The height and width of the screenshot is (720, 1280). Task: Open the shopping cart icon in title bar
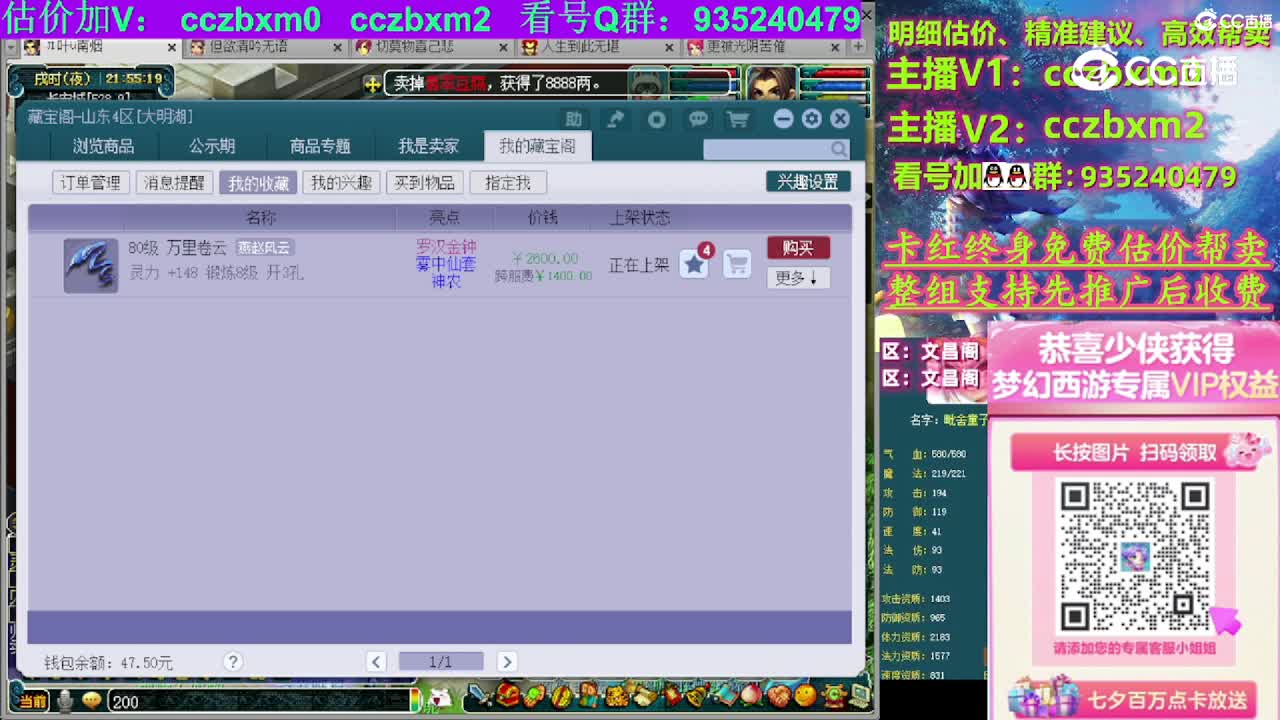(x=738, y=119)
